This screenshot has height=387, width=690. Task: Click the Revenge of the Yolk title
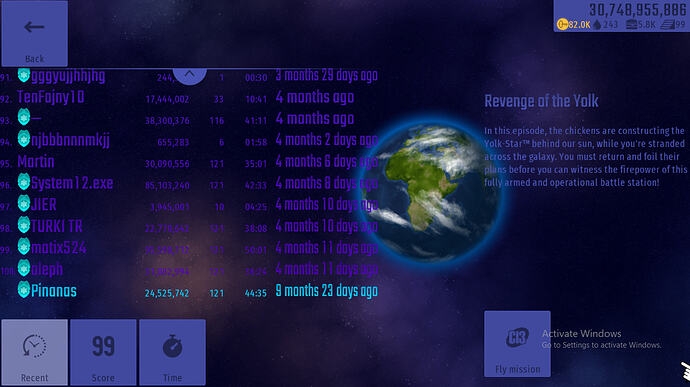pyautogui.click(x=541, y=101)
